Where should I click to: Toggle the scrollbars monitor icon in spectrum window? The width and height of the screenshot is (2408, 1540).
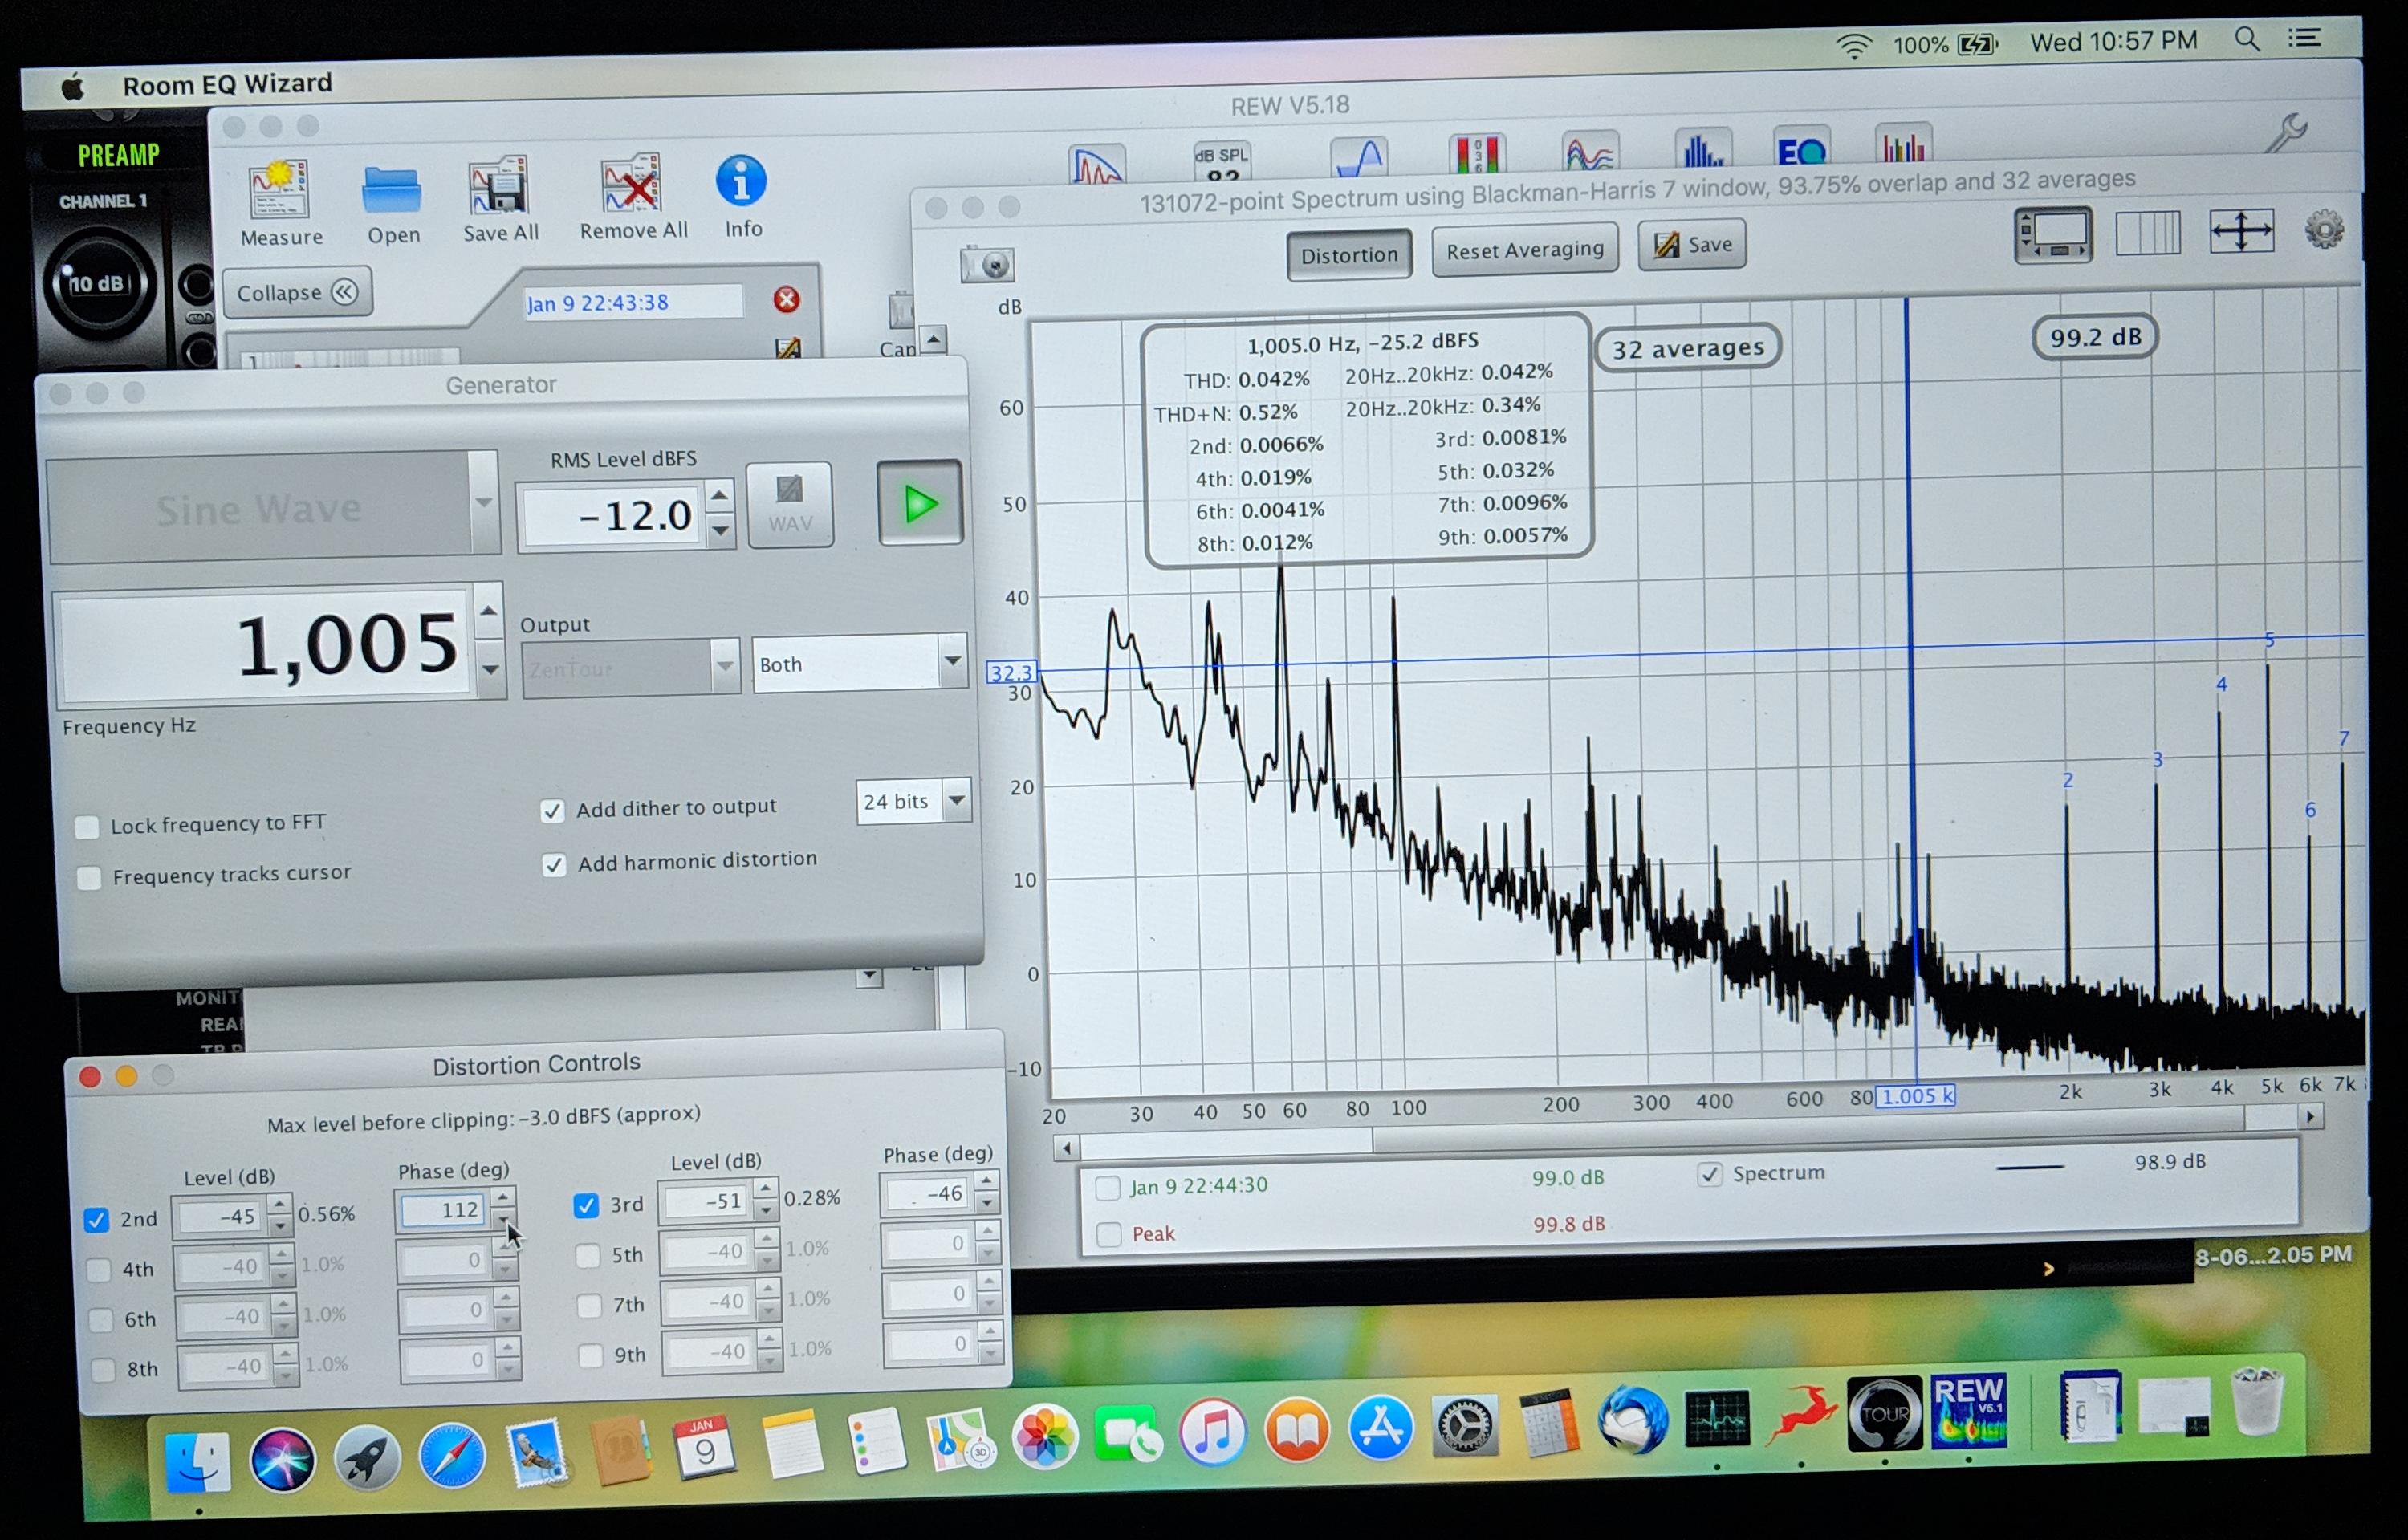click(x=2052, y=235)
